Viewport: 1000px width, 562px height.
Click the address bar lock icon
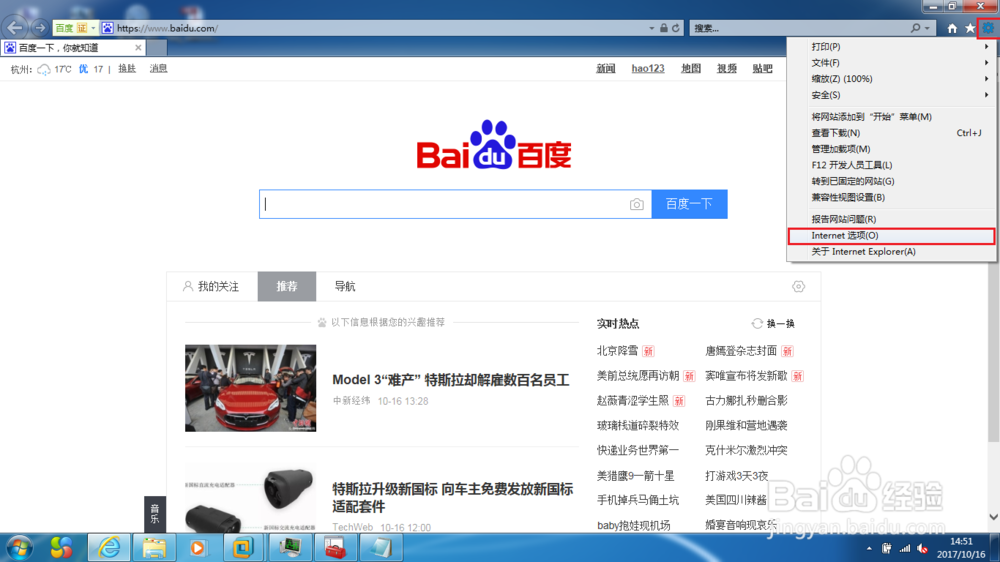pyautogui.click(x=664, y=28)
